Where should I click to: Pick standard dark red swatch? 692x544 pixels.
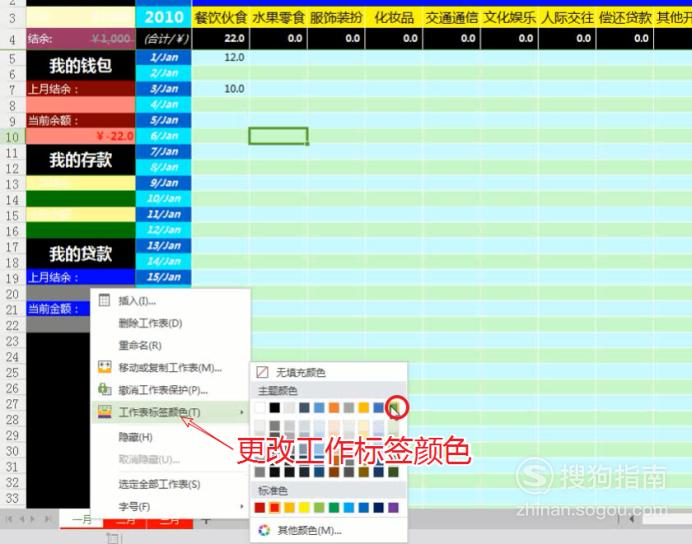pos(260,507)
